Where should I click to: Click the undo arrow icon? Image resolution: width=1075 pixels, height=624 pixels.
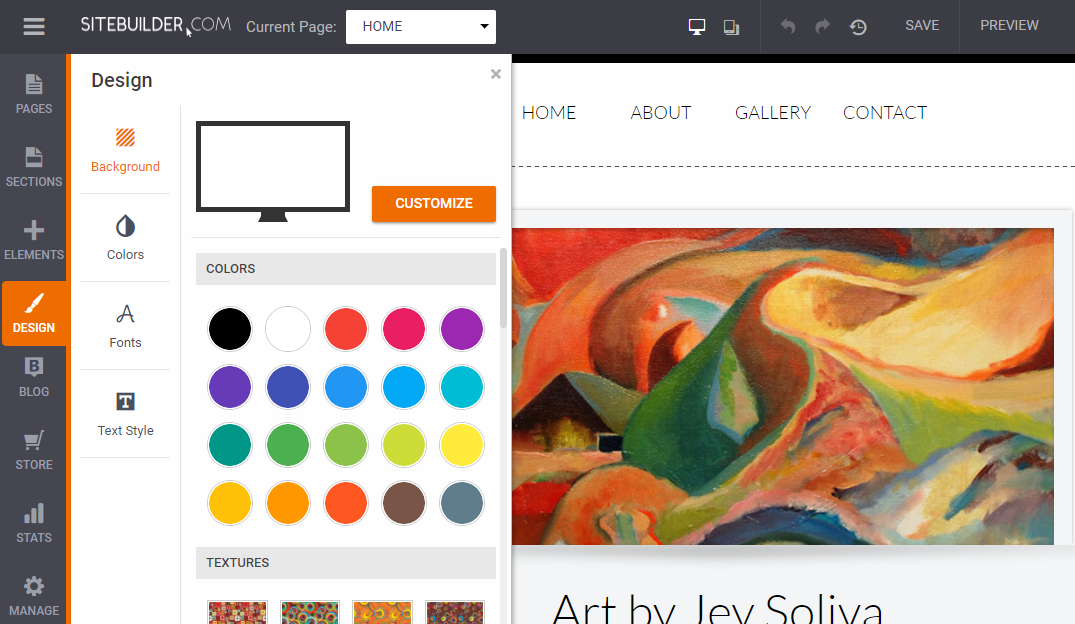[788, 27]
